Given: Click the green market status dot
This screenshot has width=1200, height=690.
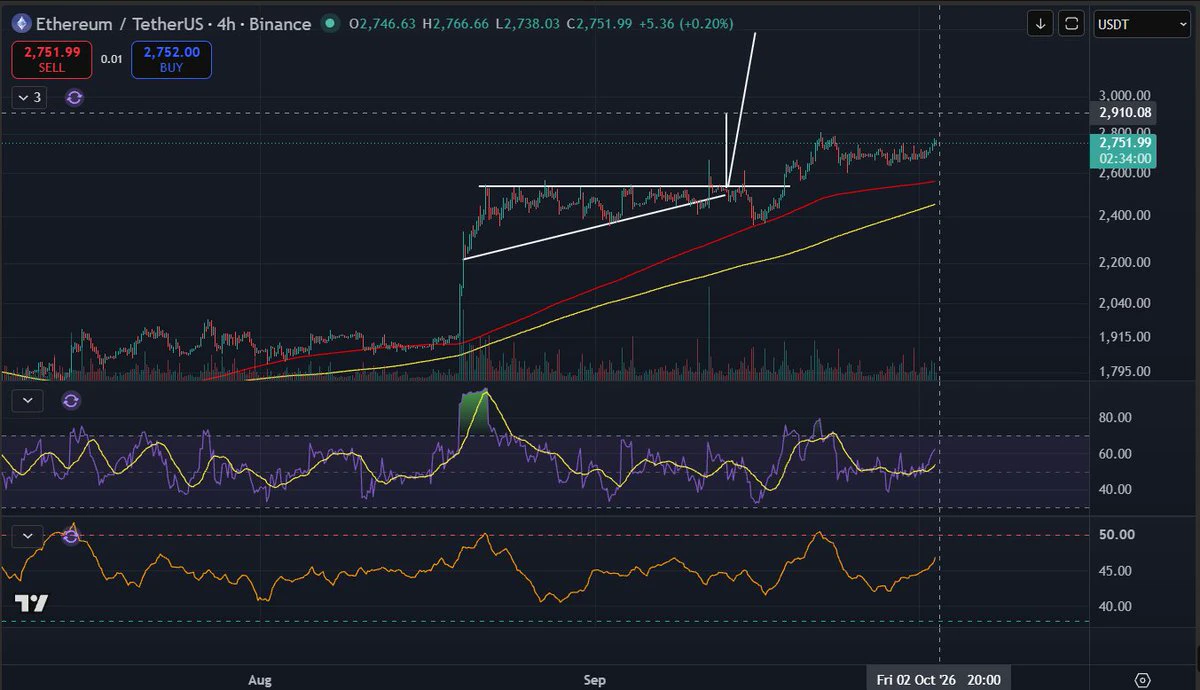Looking at the screenshot, I should click(x=327, y=24).
